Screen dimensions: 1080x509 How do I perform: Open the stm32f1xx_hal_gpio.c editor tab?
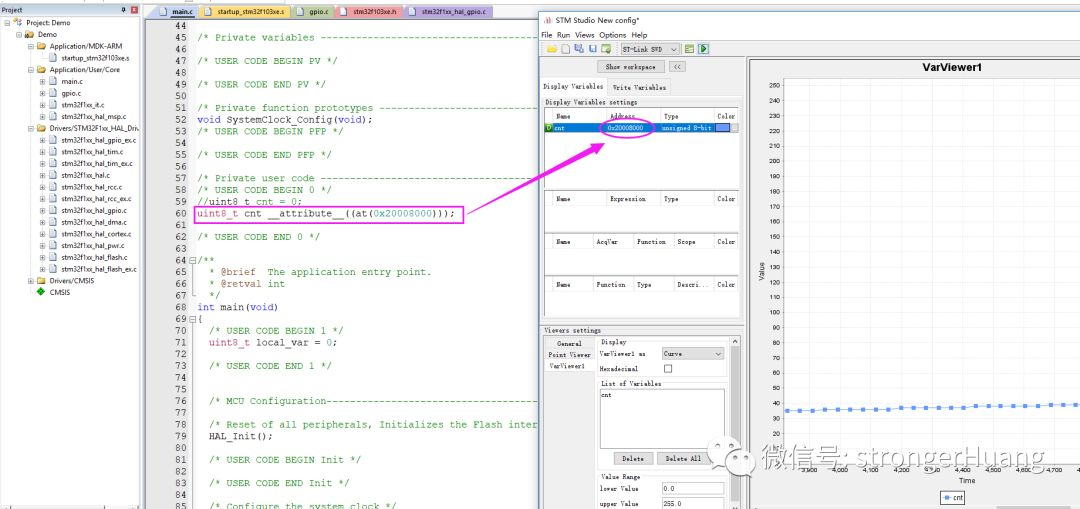[448, 12]
